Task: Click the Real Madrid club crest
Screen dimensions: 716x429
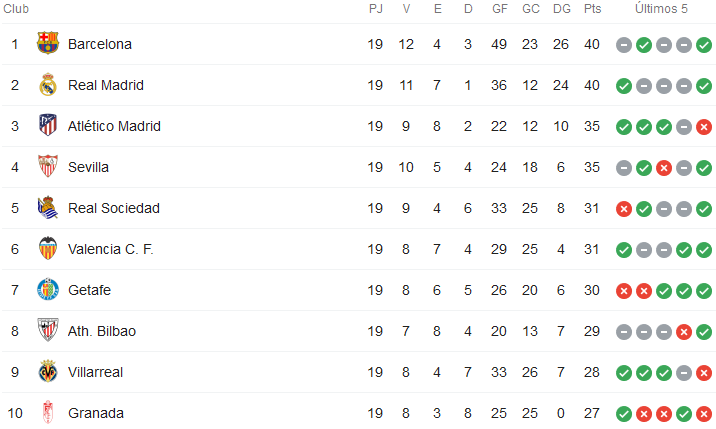Action: pyautogui.click(x=48, y=85)
